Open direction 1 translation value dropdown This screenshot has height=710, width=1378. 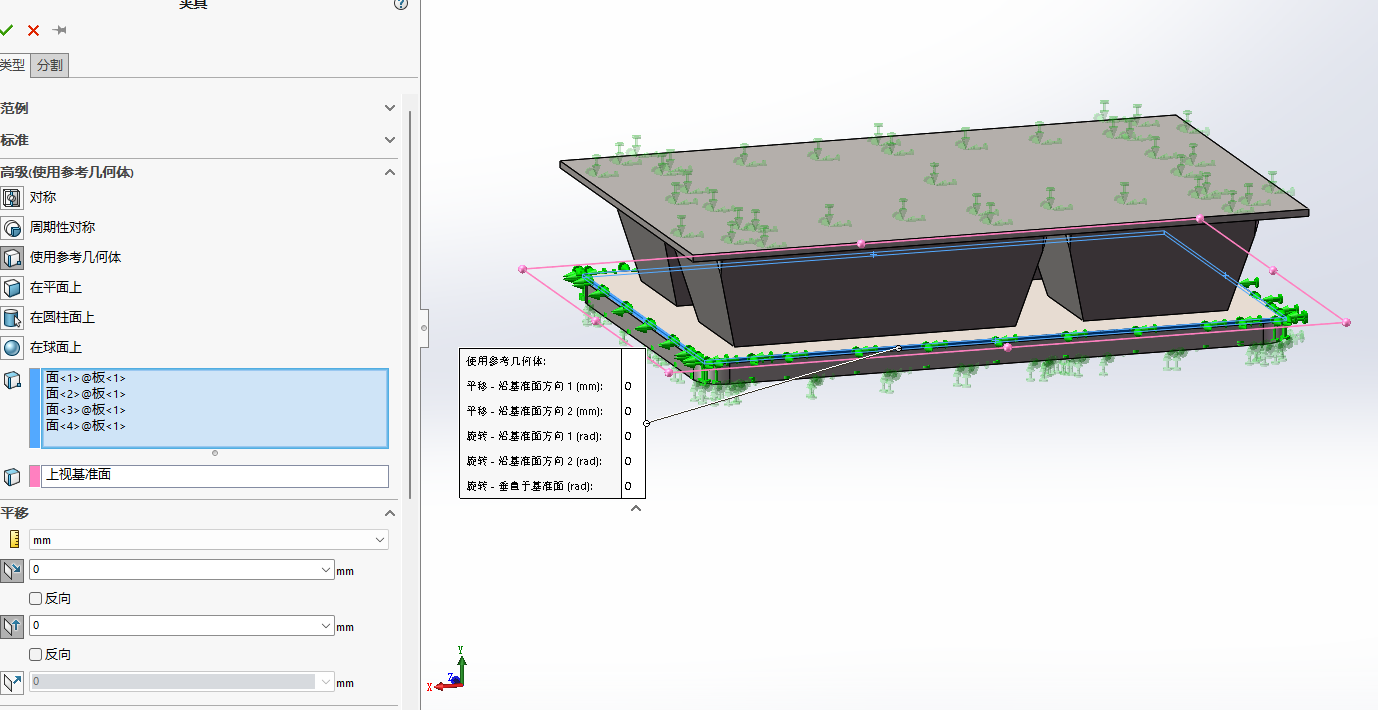324,569
